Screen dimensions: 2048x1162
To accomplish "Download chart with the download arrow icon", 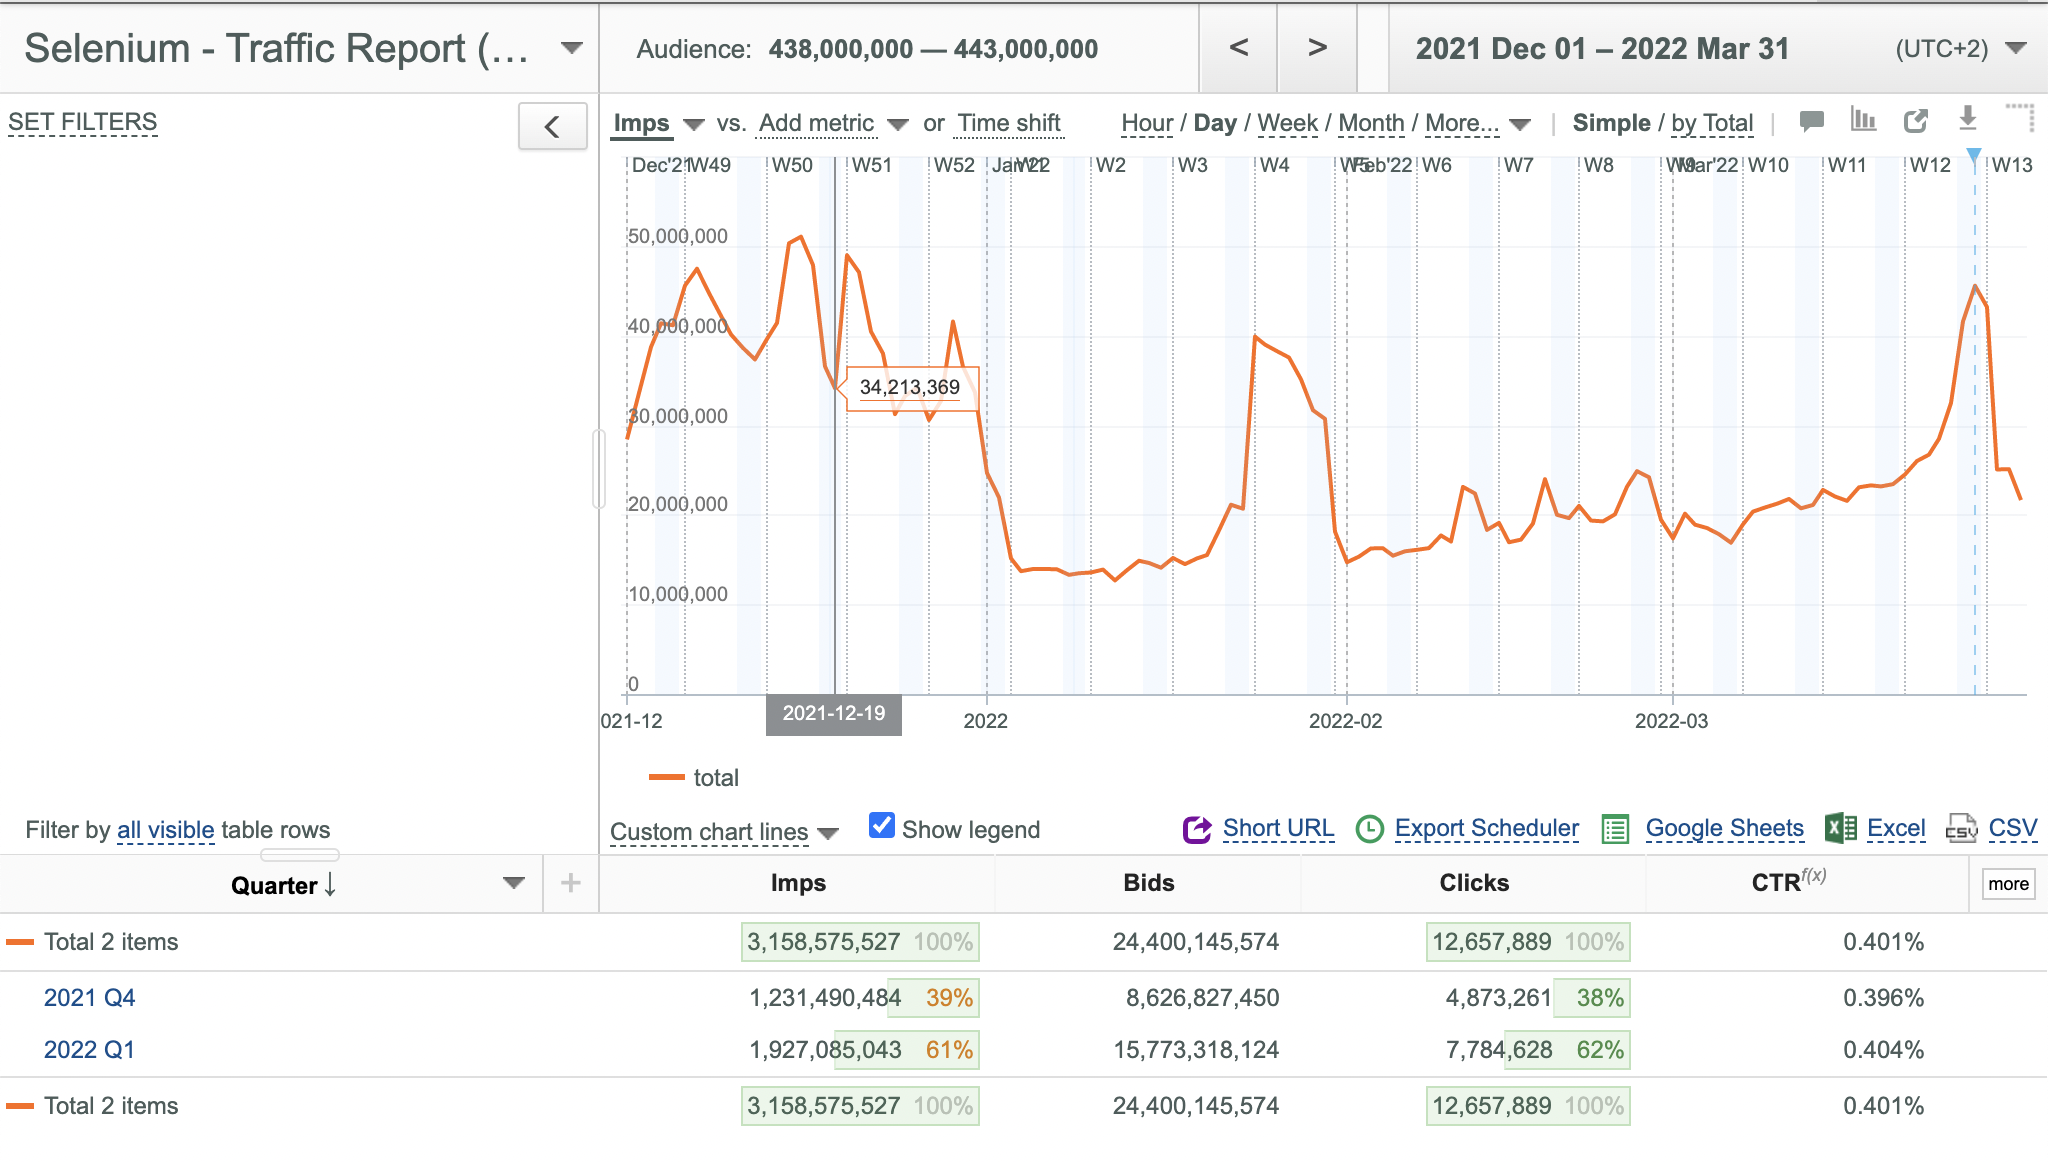I will pos(1967,119).
